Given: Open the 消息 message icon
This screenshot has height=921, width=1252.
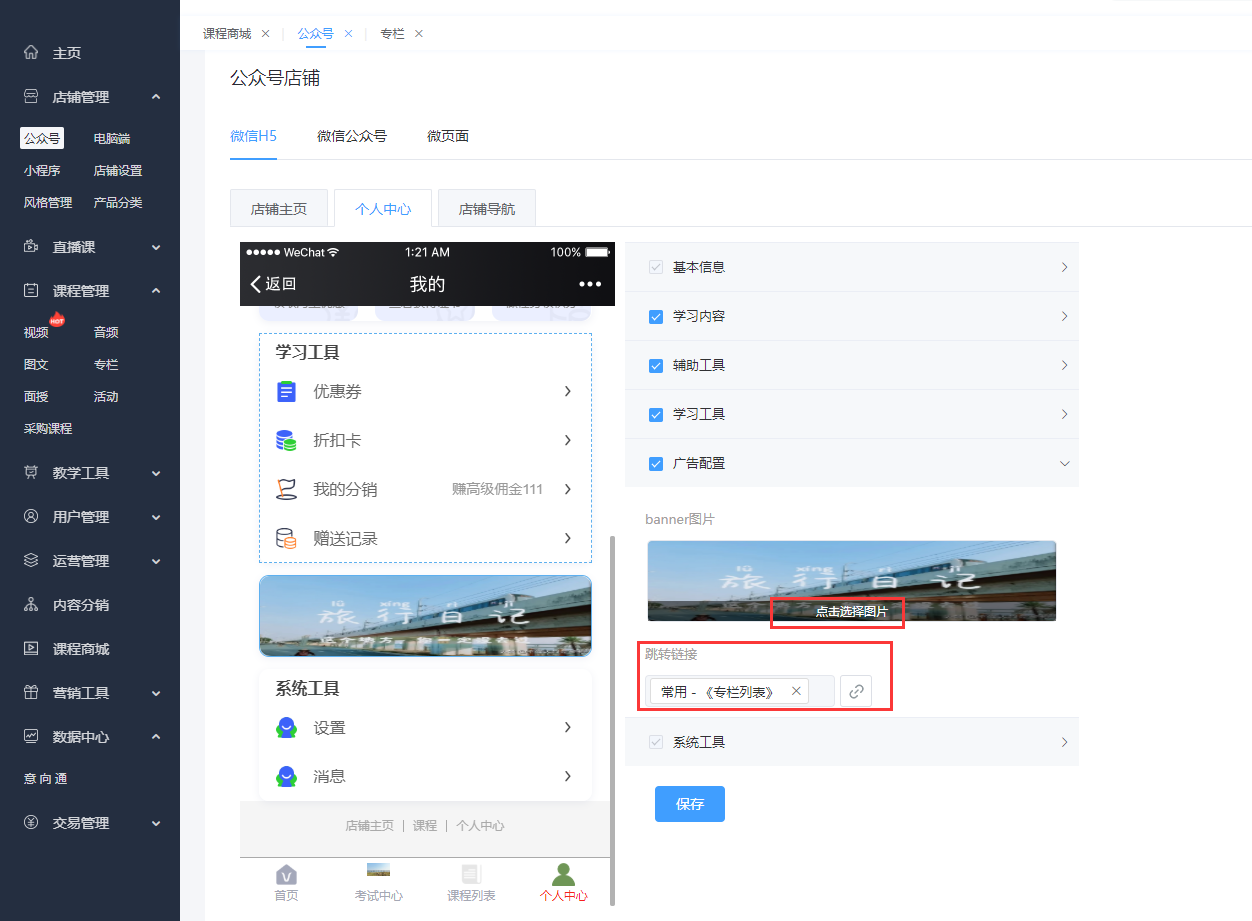Looking at the screenshot, I should [x=286, y=775].
